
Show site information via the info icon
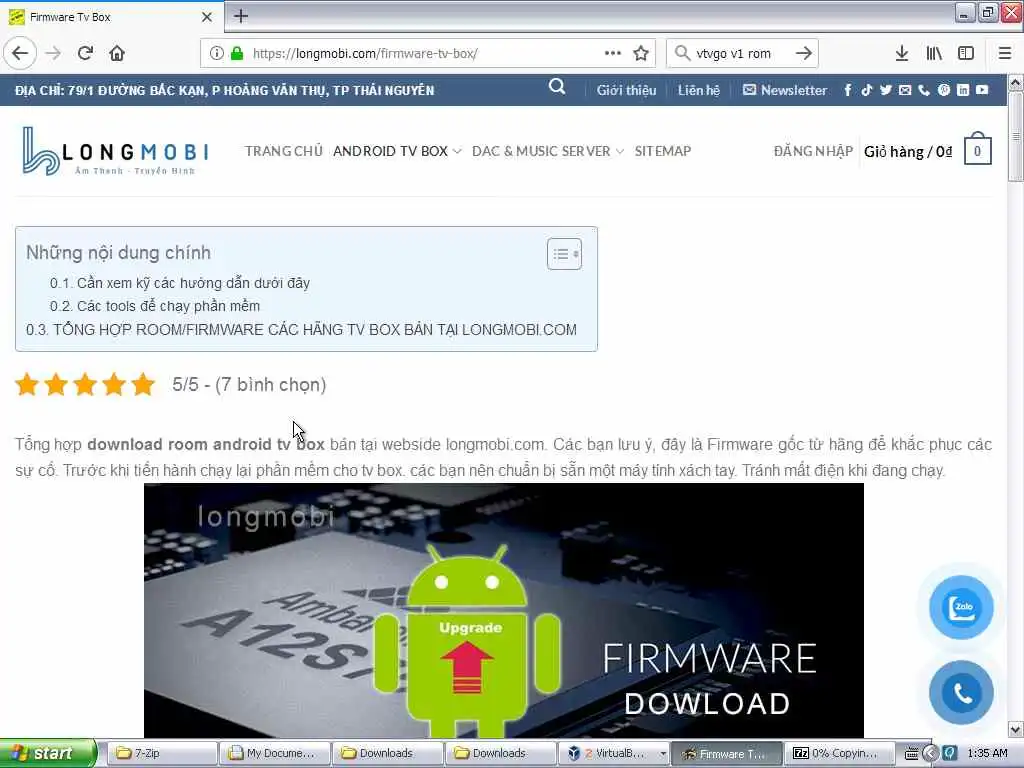pyautogui.click(x=216, y=53)
